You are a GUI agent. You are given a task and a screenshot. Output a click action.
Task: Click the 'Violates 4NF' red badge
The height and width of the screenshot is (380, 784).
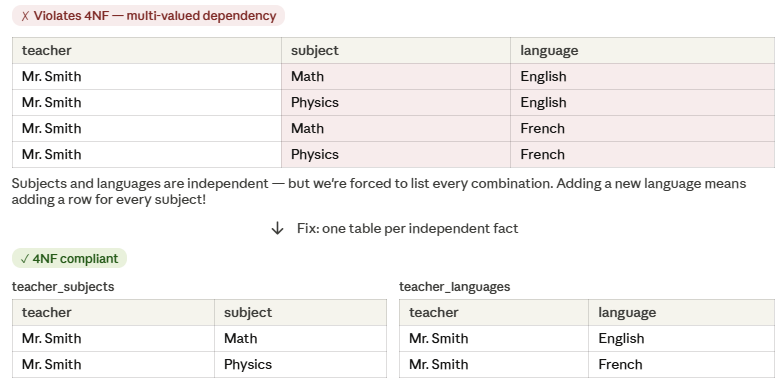coord(148,16)
